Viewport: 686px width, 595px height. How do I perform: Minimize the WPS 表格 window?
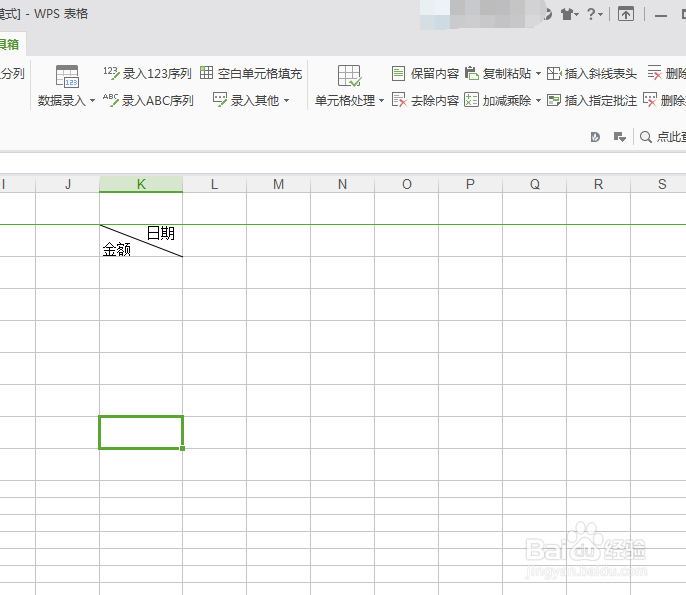661,15
